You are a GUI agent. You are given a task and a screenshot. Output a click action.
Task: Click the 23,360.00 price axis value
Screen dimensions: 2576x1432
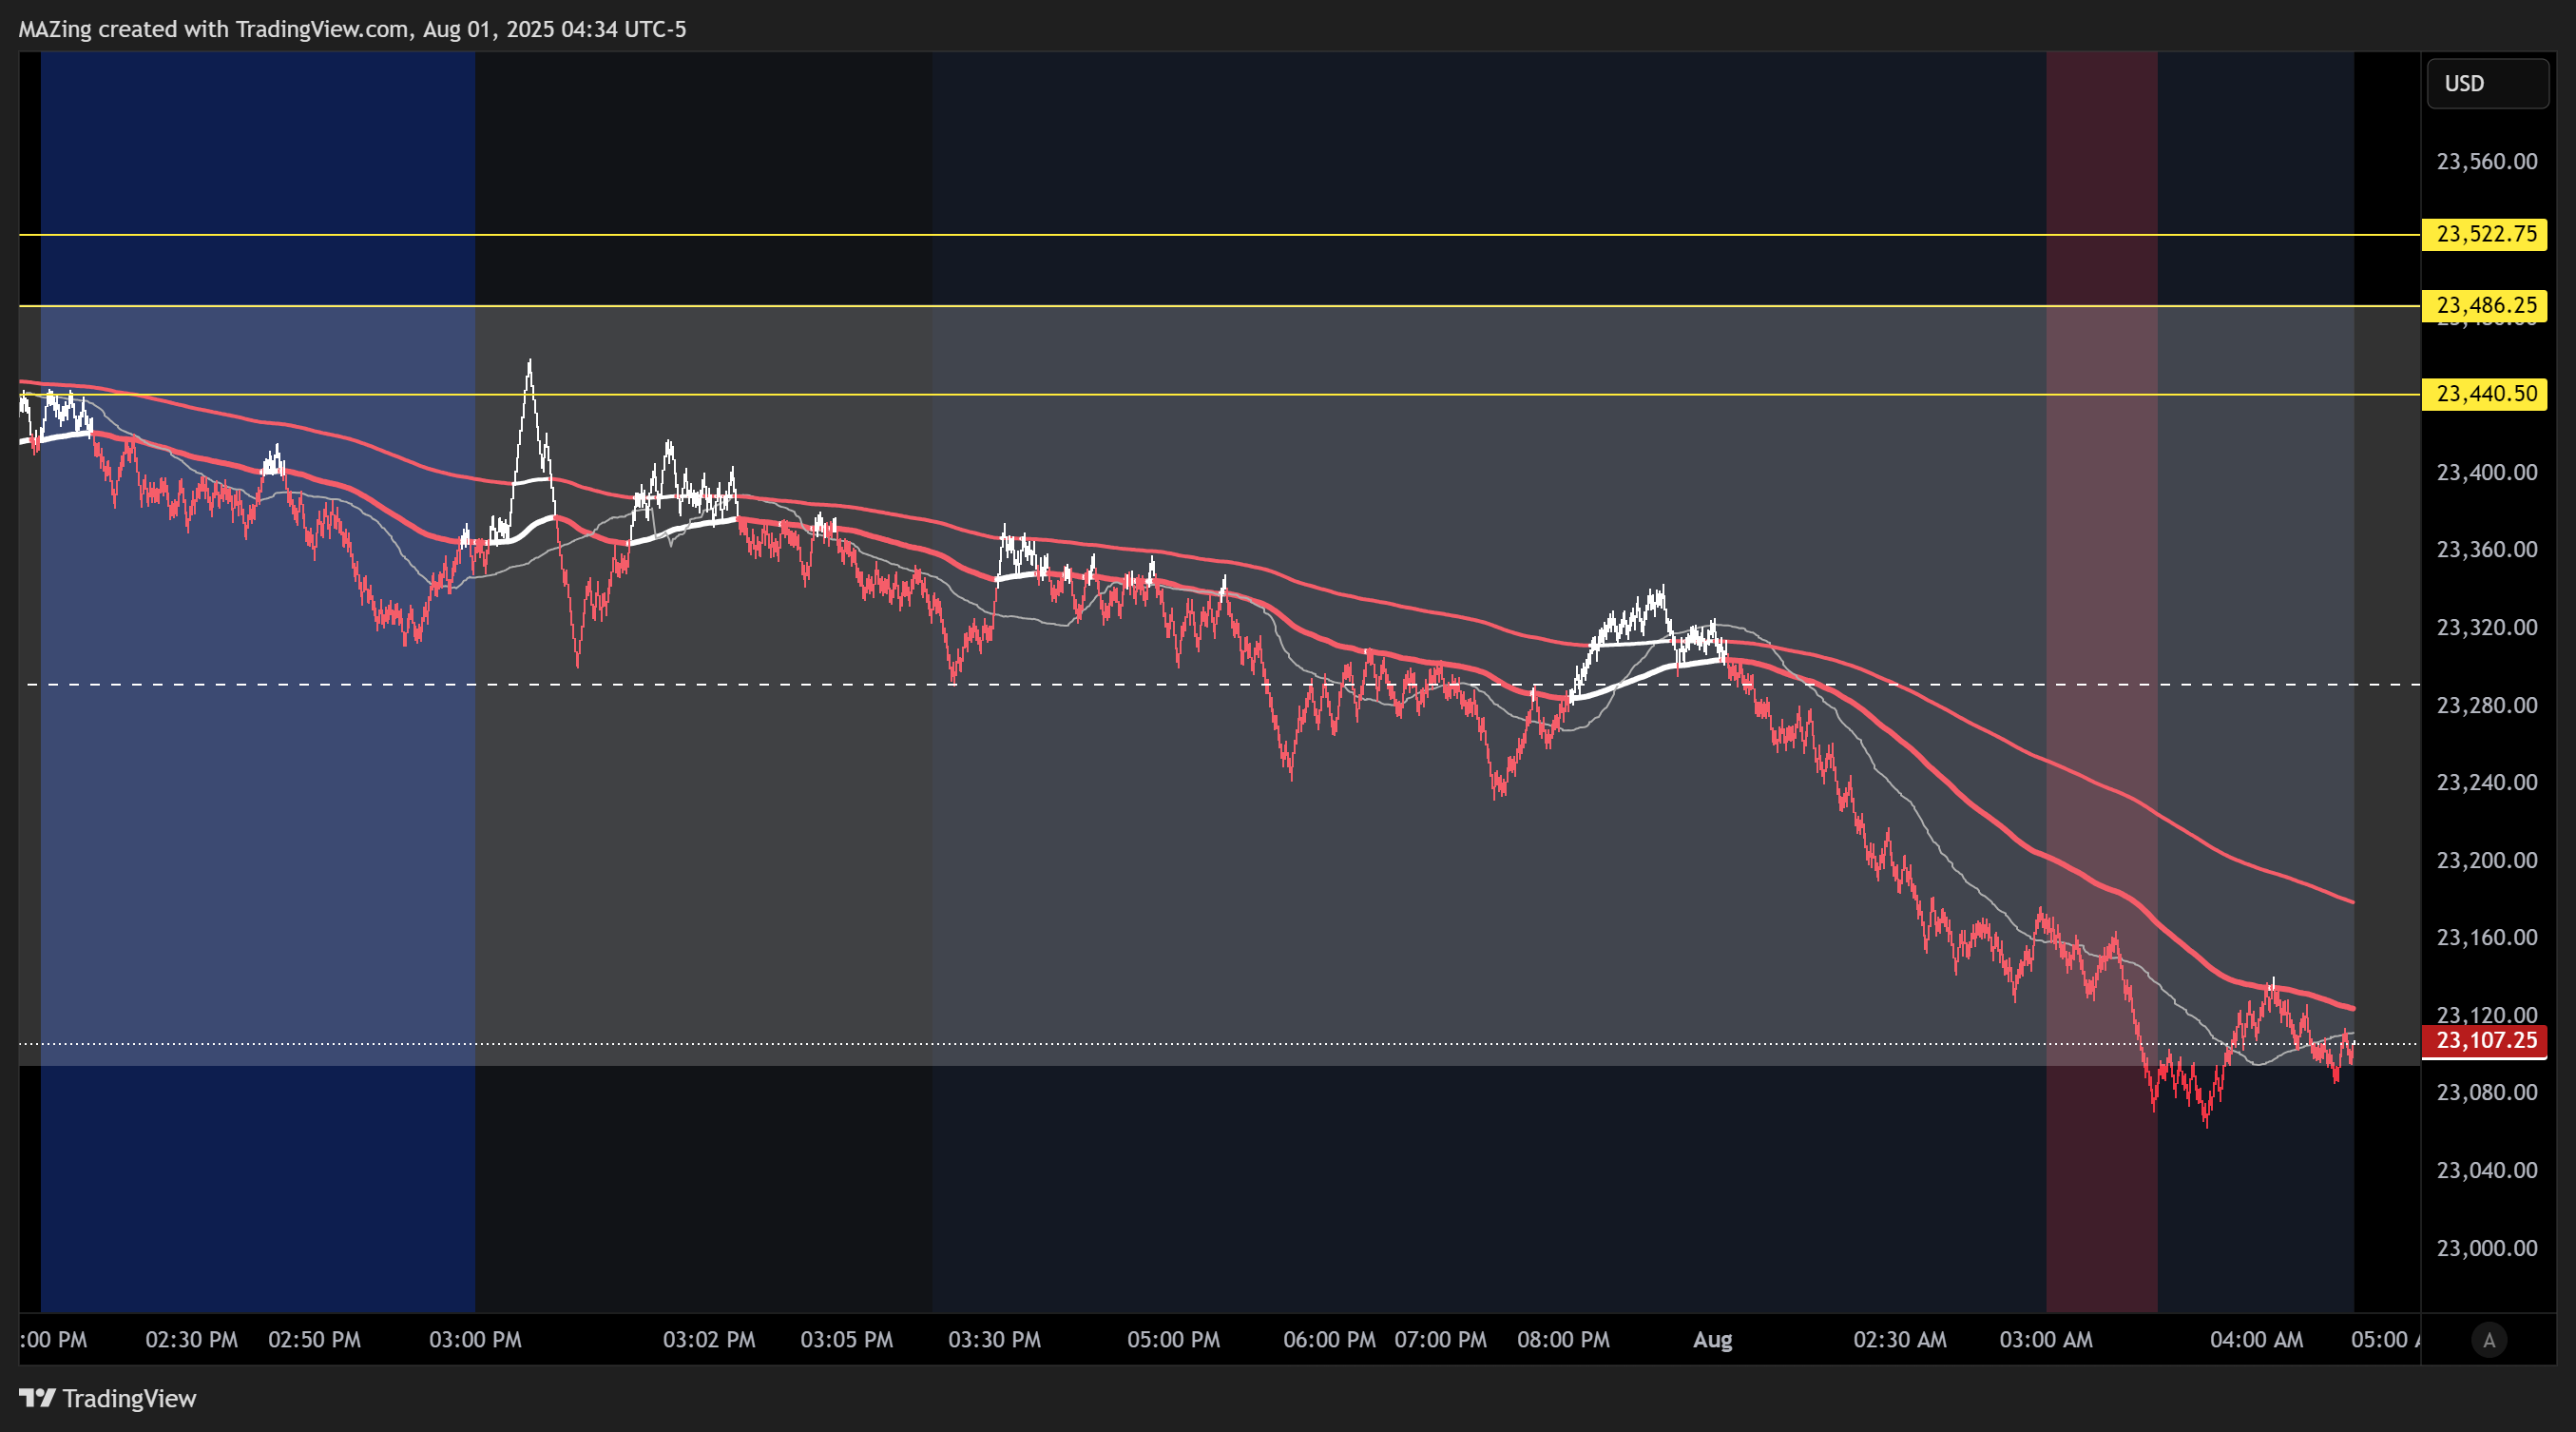[2487, 549]
